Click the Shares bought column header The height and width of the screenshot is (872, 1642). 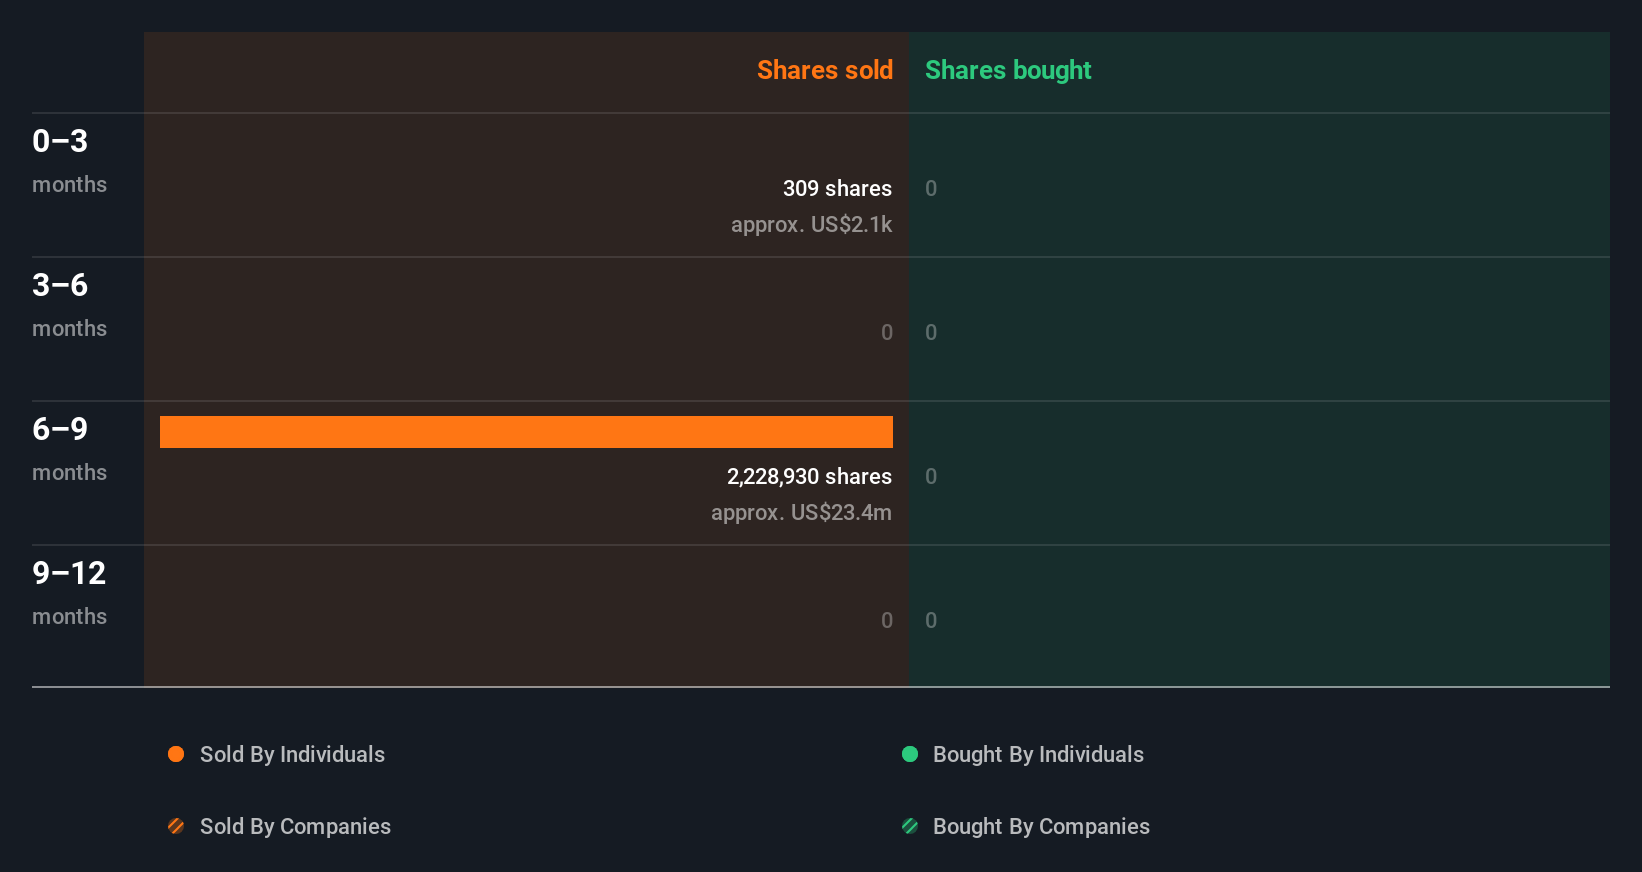1008,70
